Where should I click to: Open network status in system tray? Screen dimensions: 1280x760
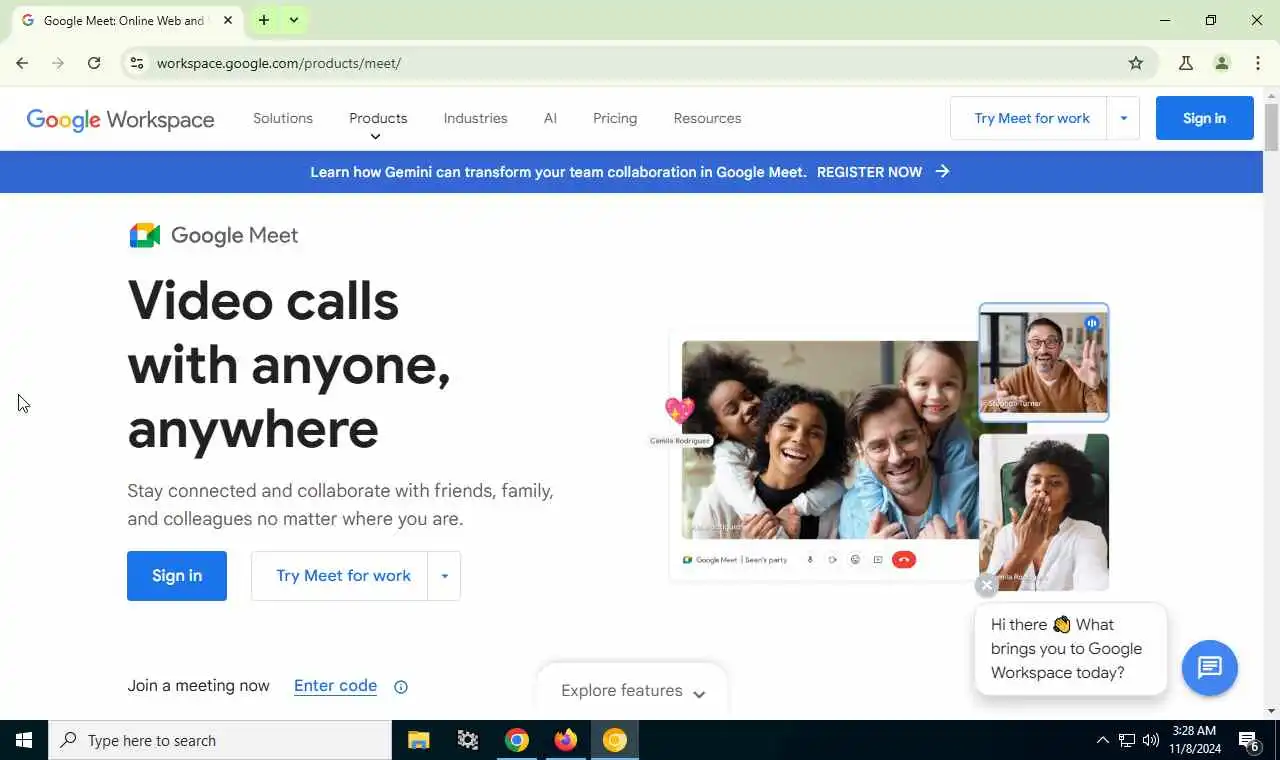pyautogui.click(x=1127, y=740)
